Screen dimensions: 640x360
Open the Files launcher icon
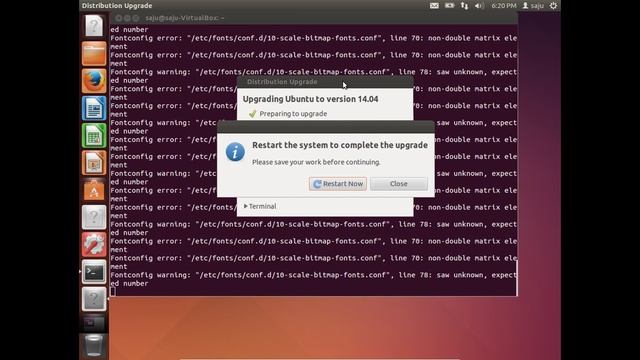pos(94,53)
